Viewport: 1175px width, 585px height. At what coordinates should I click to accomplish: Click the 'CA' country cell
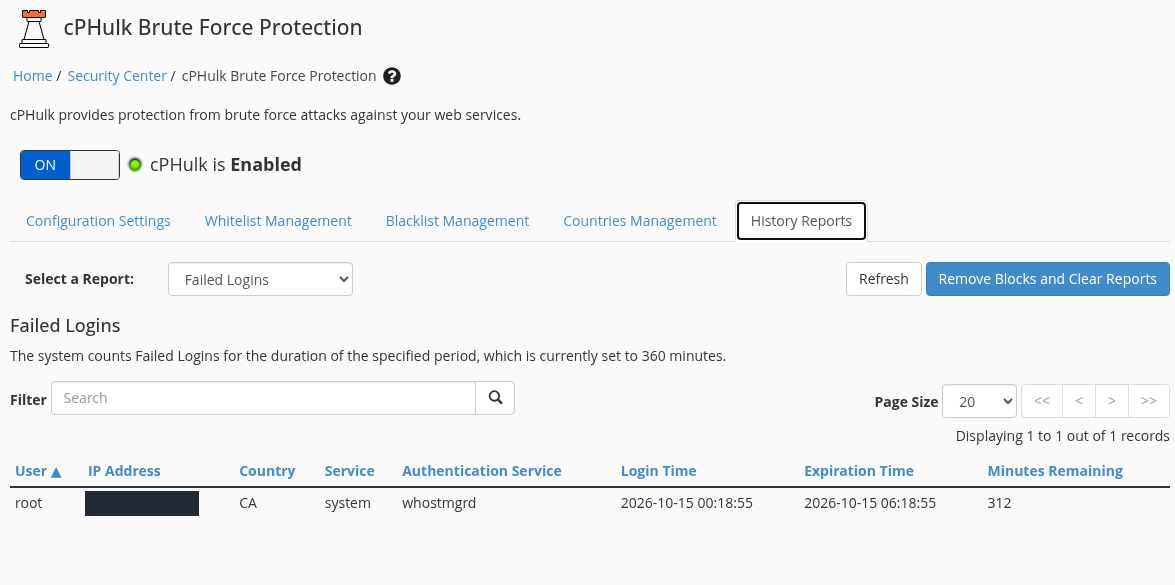point(248,503)
